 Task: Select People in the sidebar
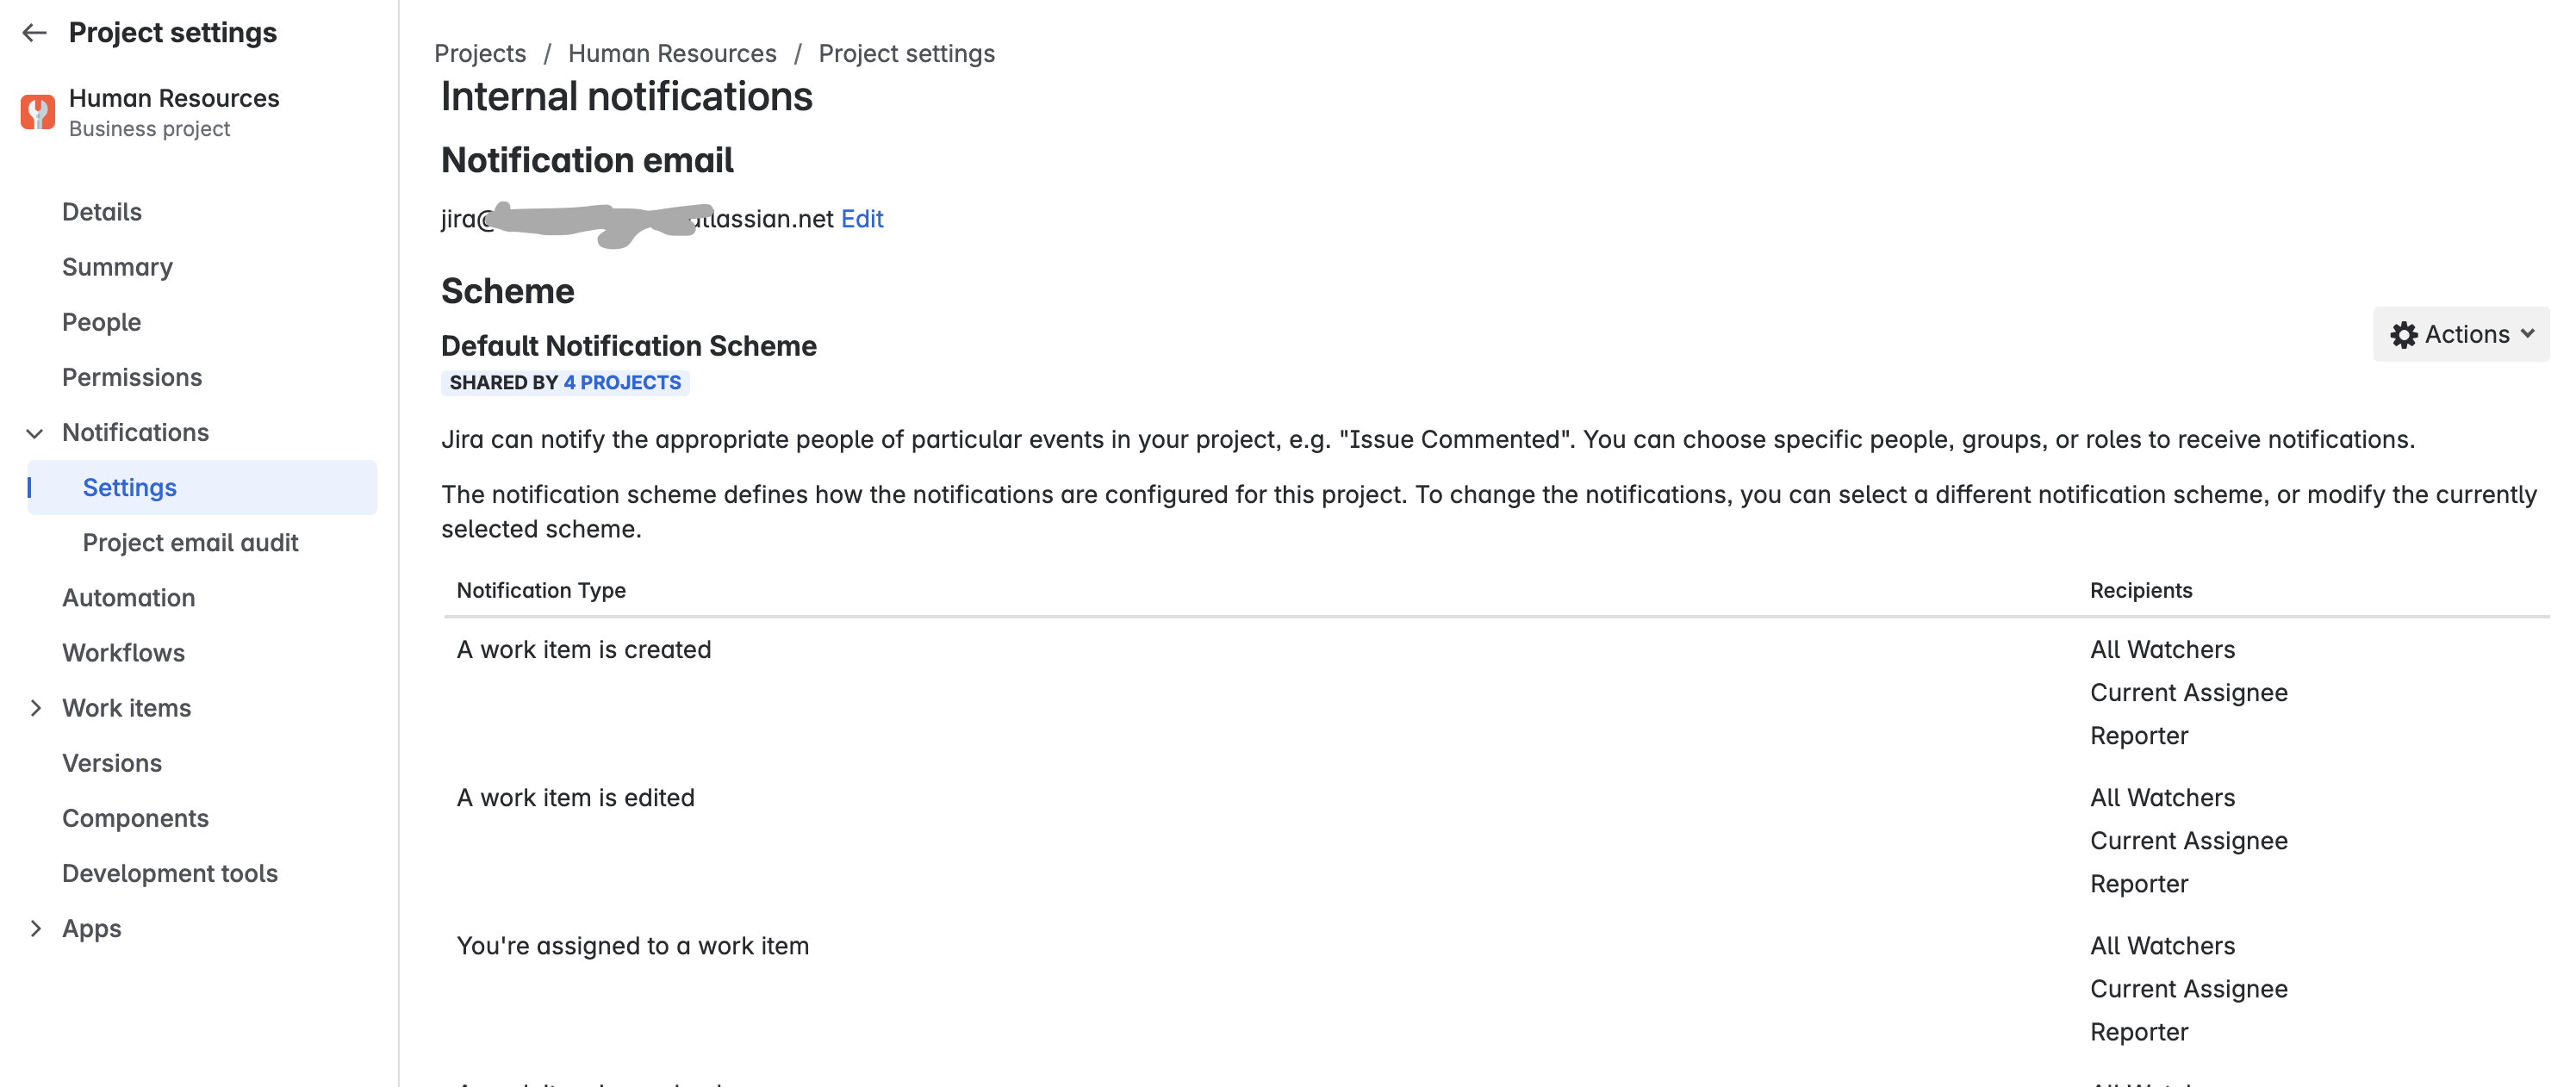click(102, 322)
